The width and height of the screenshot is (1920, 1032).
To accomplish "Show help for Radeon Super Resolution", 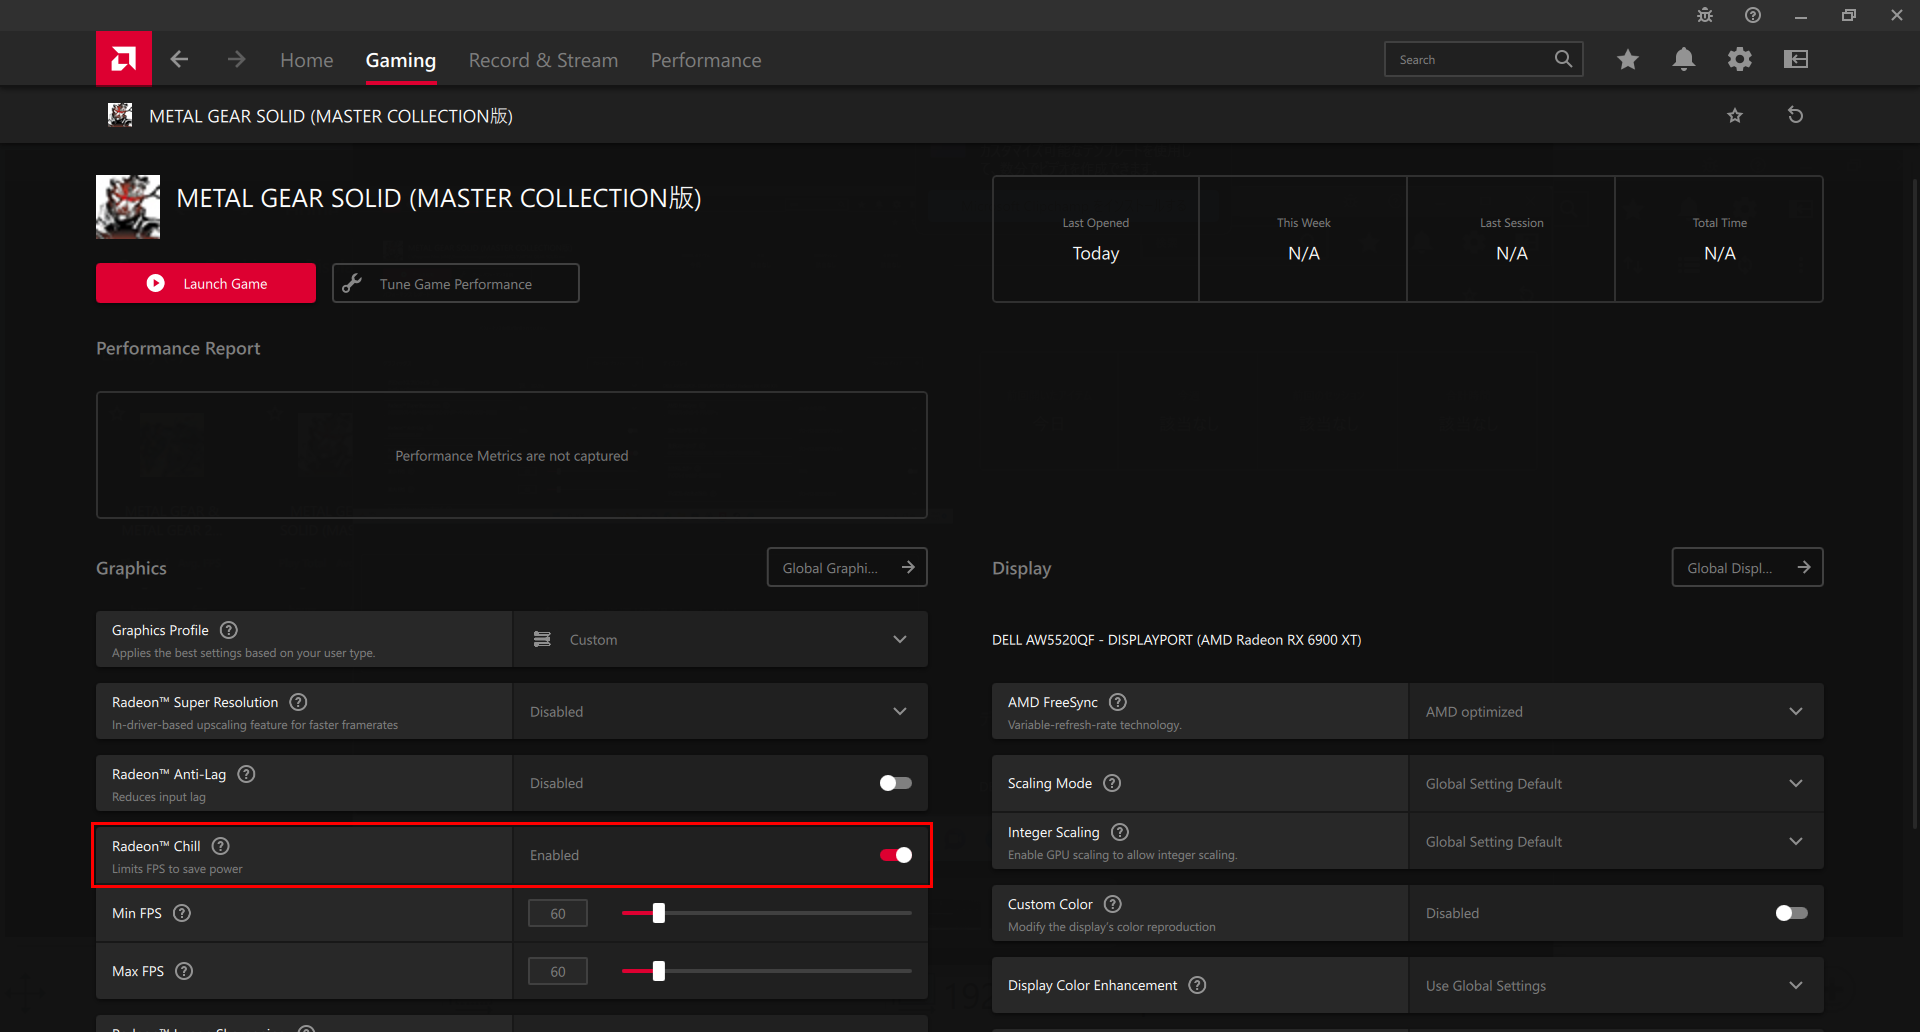I will [298, 702].
